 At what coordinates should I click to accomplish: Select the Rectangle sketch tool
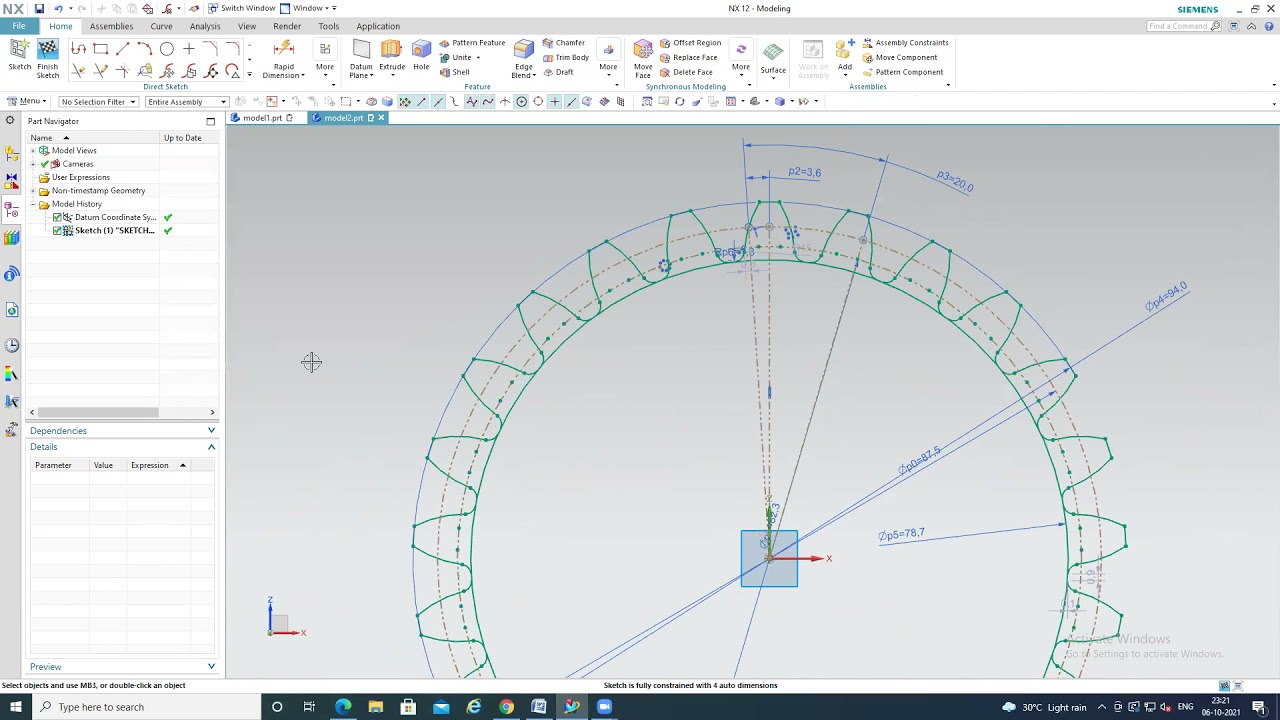pos(100,49)
